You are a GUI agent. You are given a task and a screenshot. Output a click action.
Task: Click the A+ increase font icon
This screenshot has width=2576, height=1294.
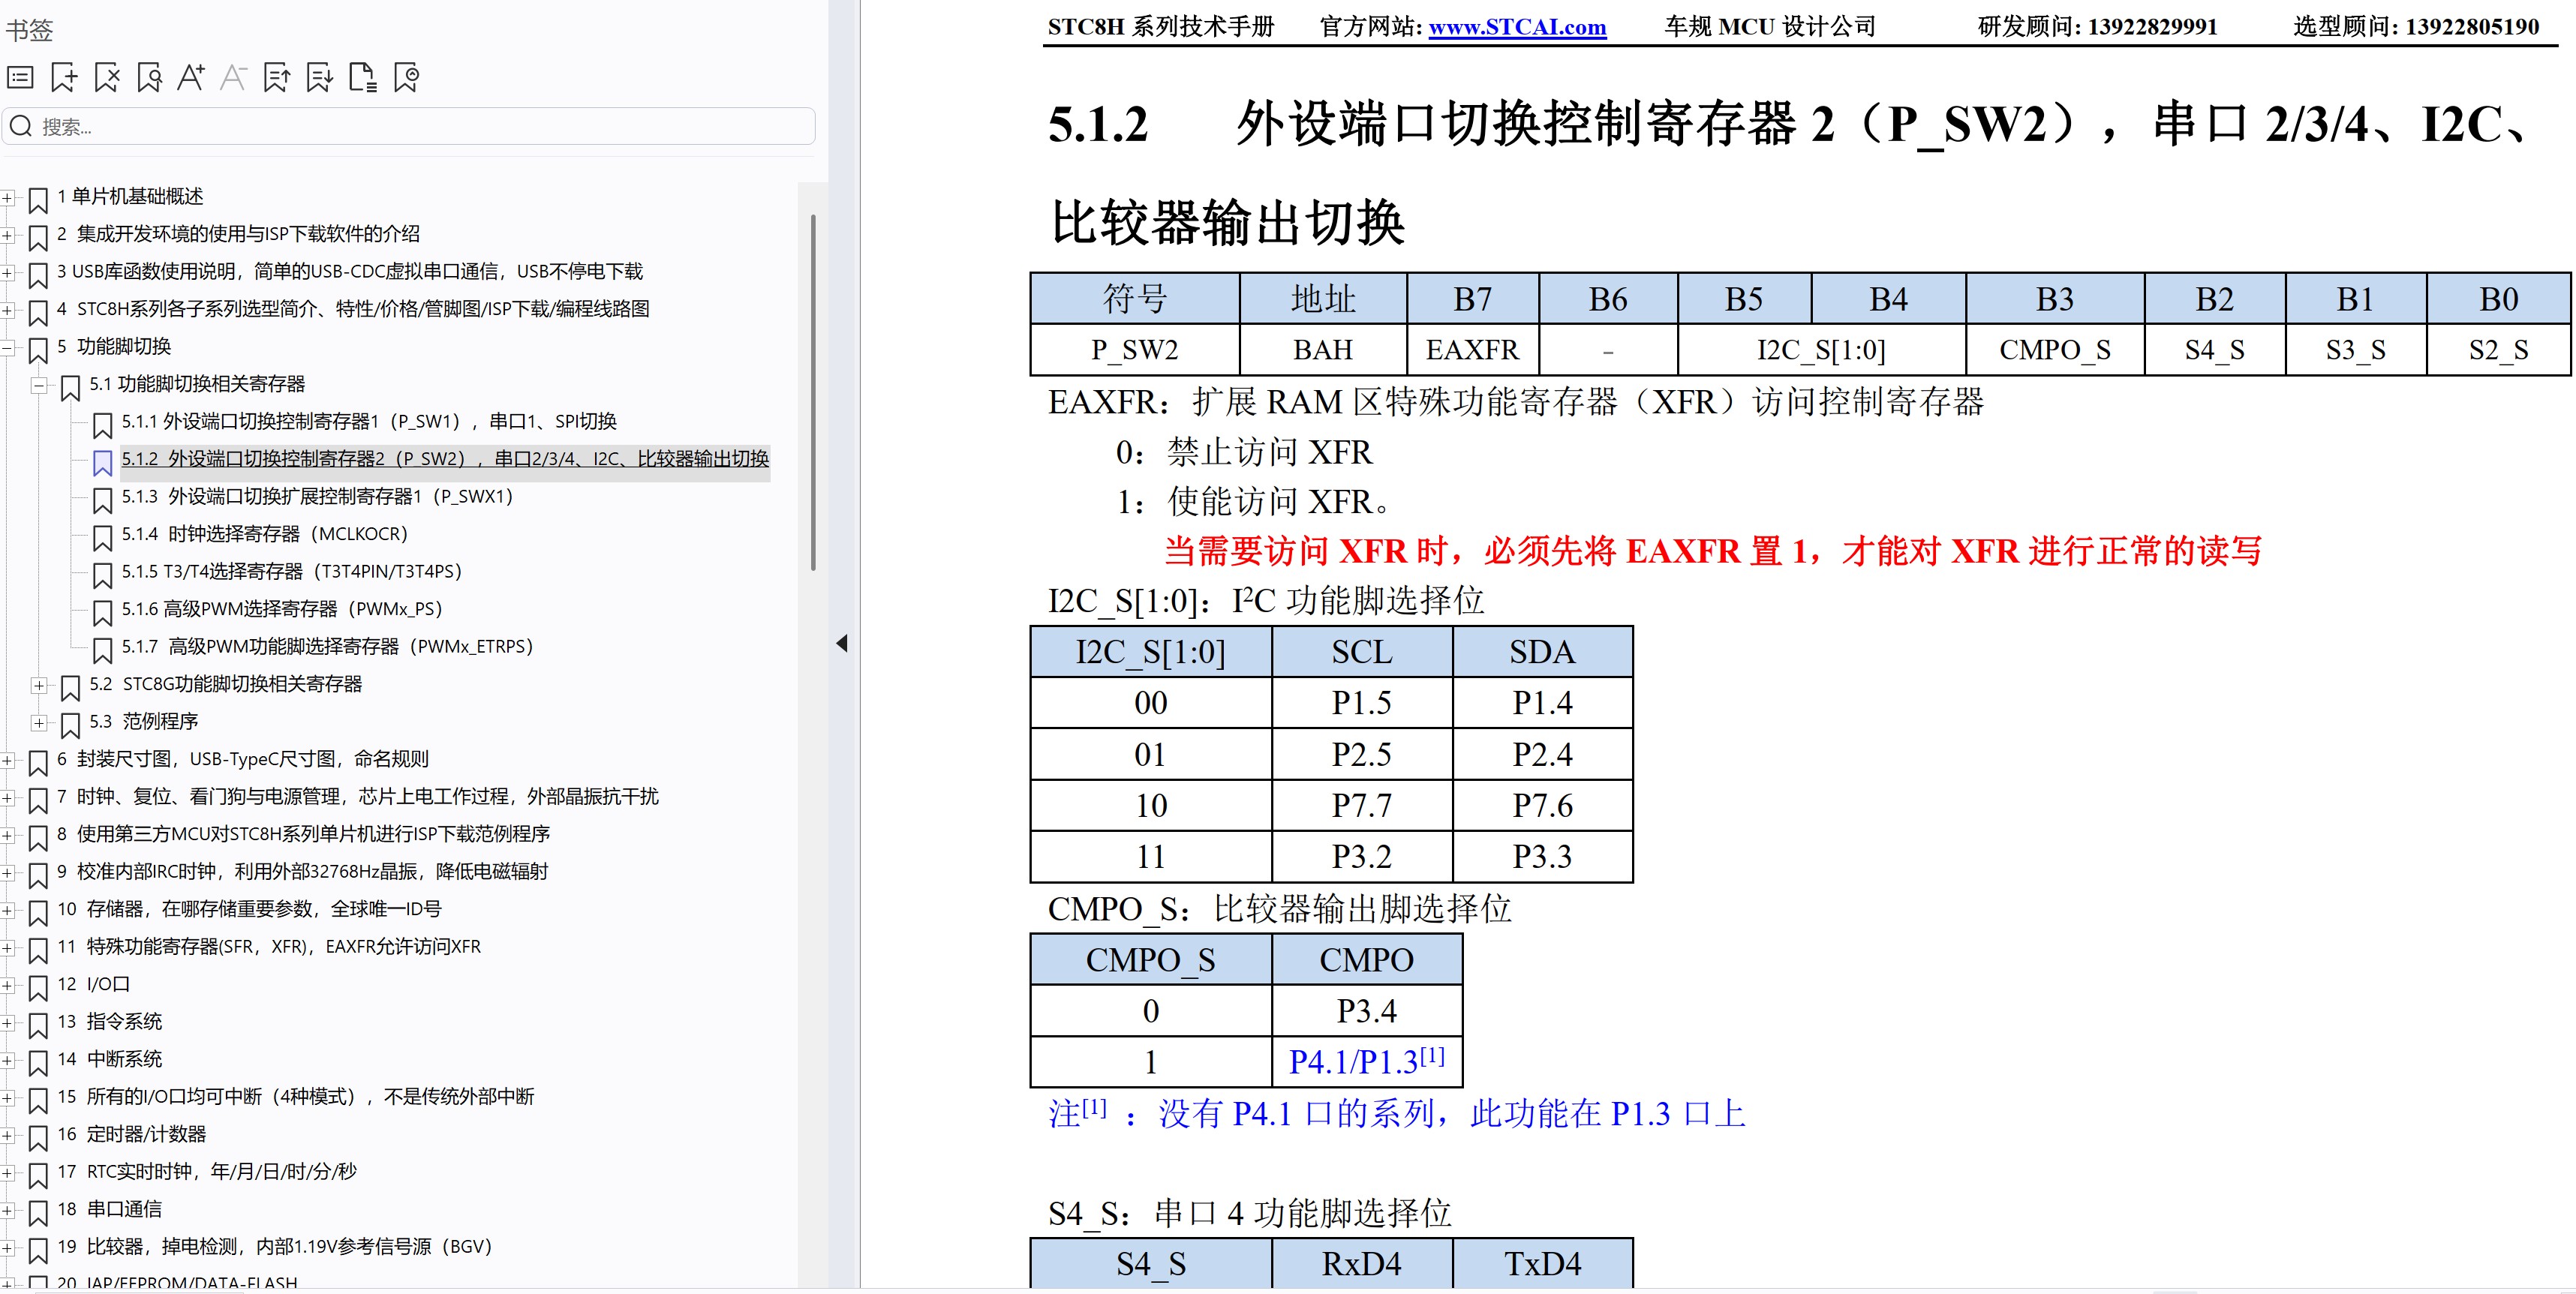pyautogui.click(x=190, y=77)
